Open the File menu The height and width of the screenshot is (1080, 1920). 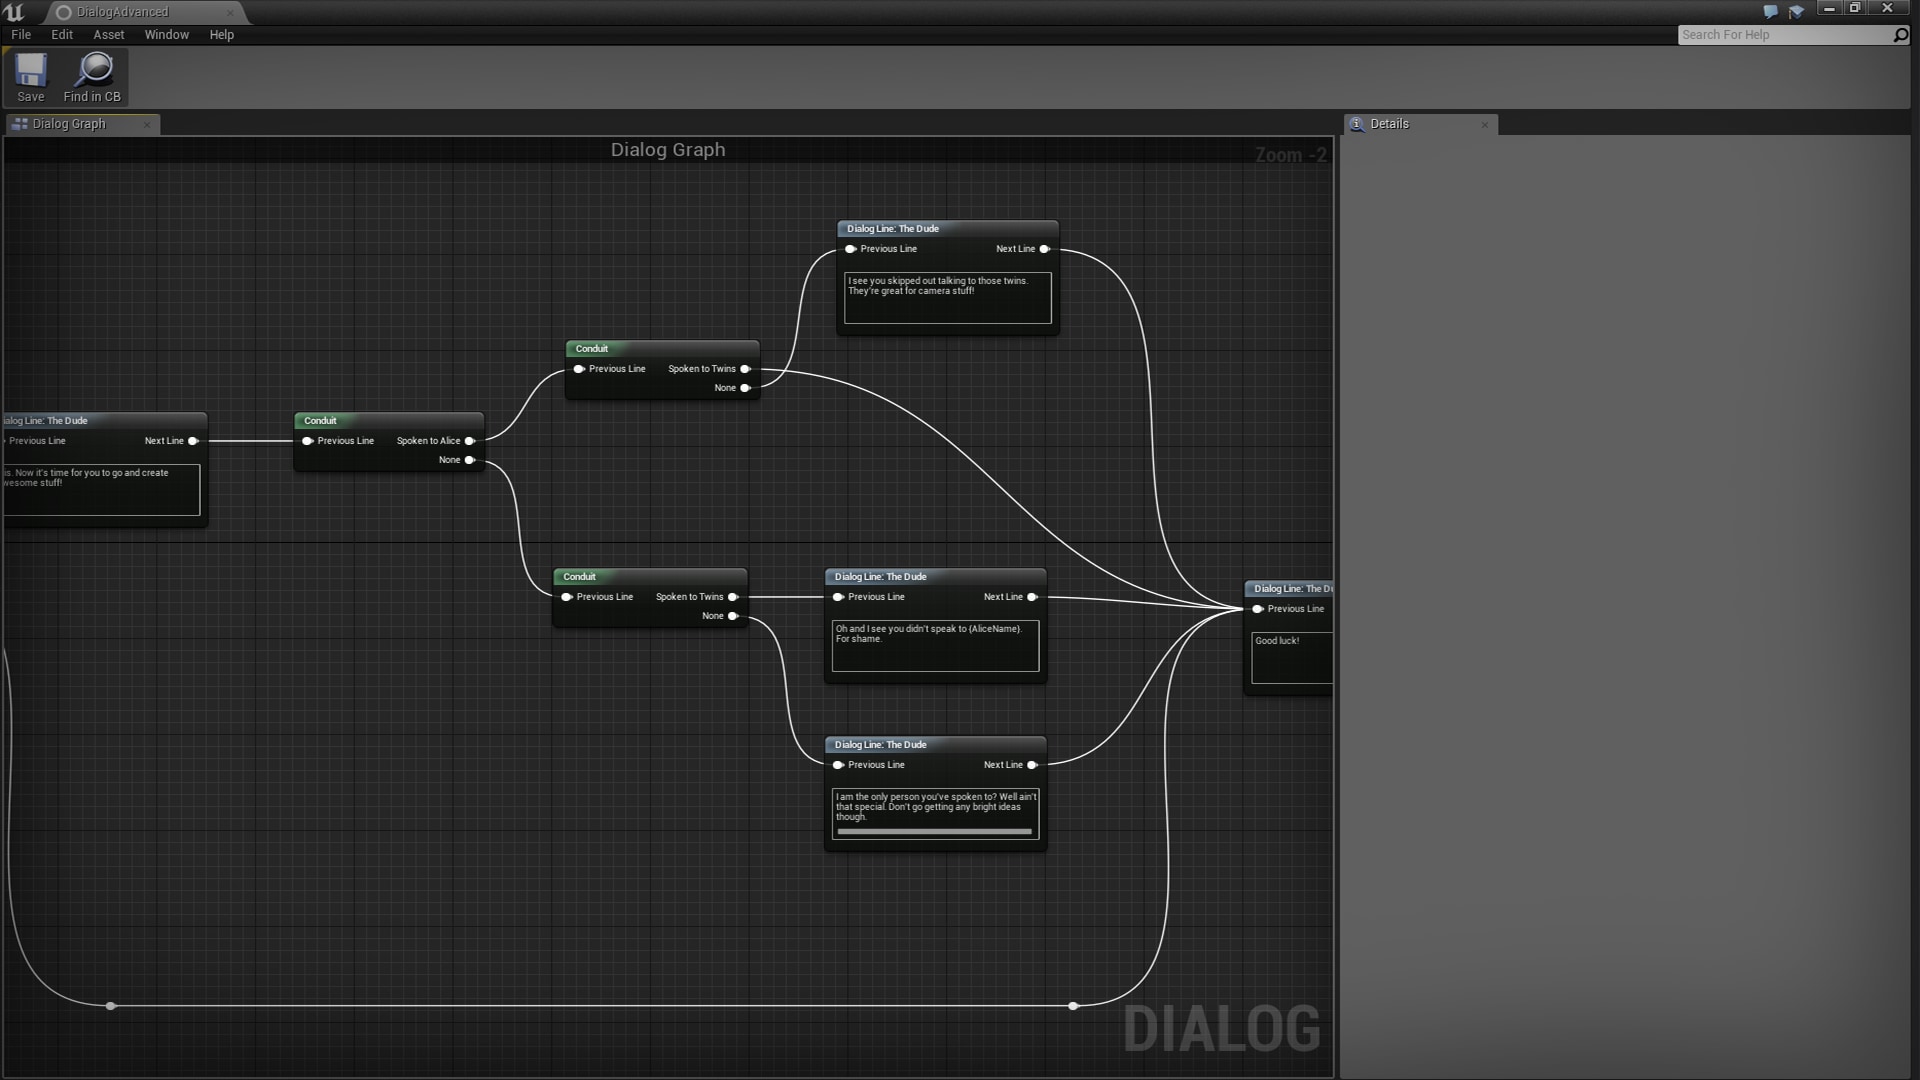click(x=20, y=34)
